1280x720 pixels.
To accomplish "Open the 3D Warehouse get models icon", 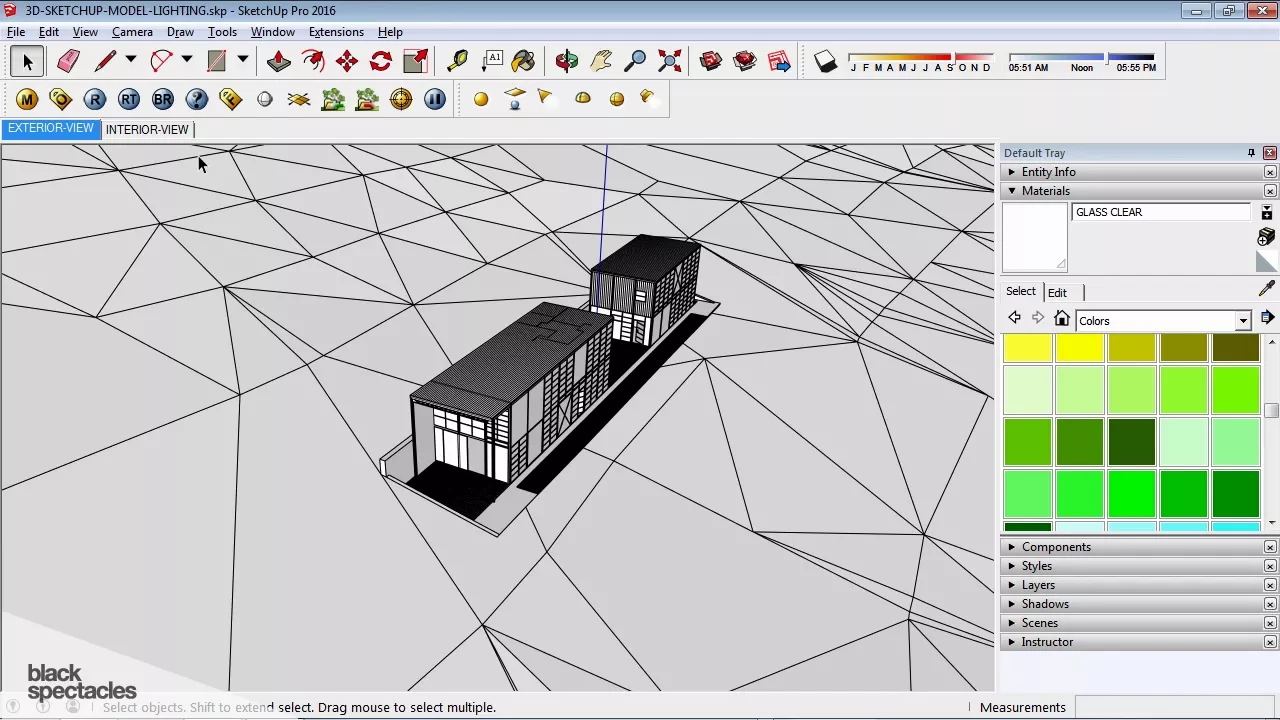I will (x=711, y=62).
